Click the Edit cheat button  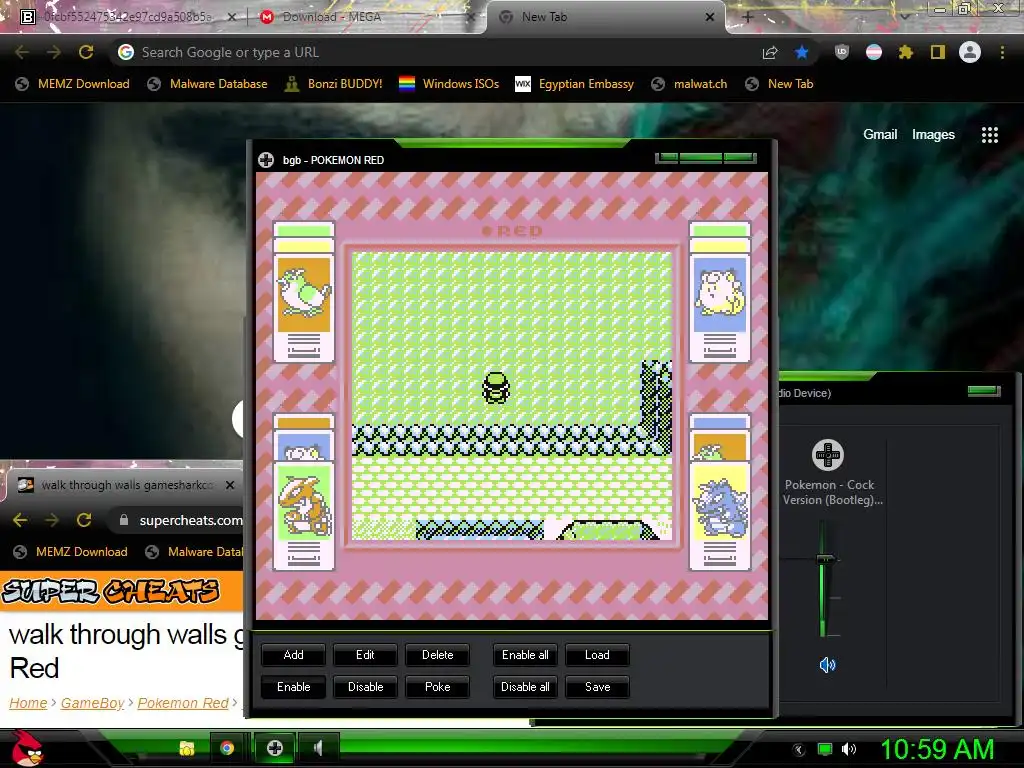(365, 655)
